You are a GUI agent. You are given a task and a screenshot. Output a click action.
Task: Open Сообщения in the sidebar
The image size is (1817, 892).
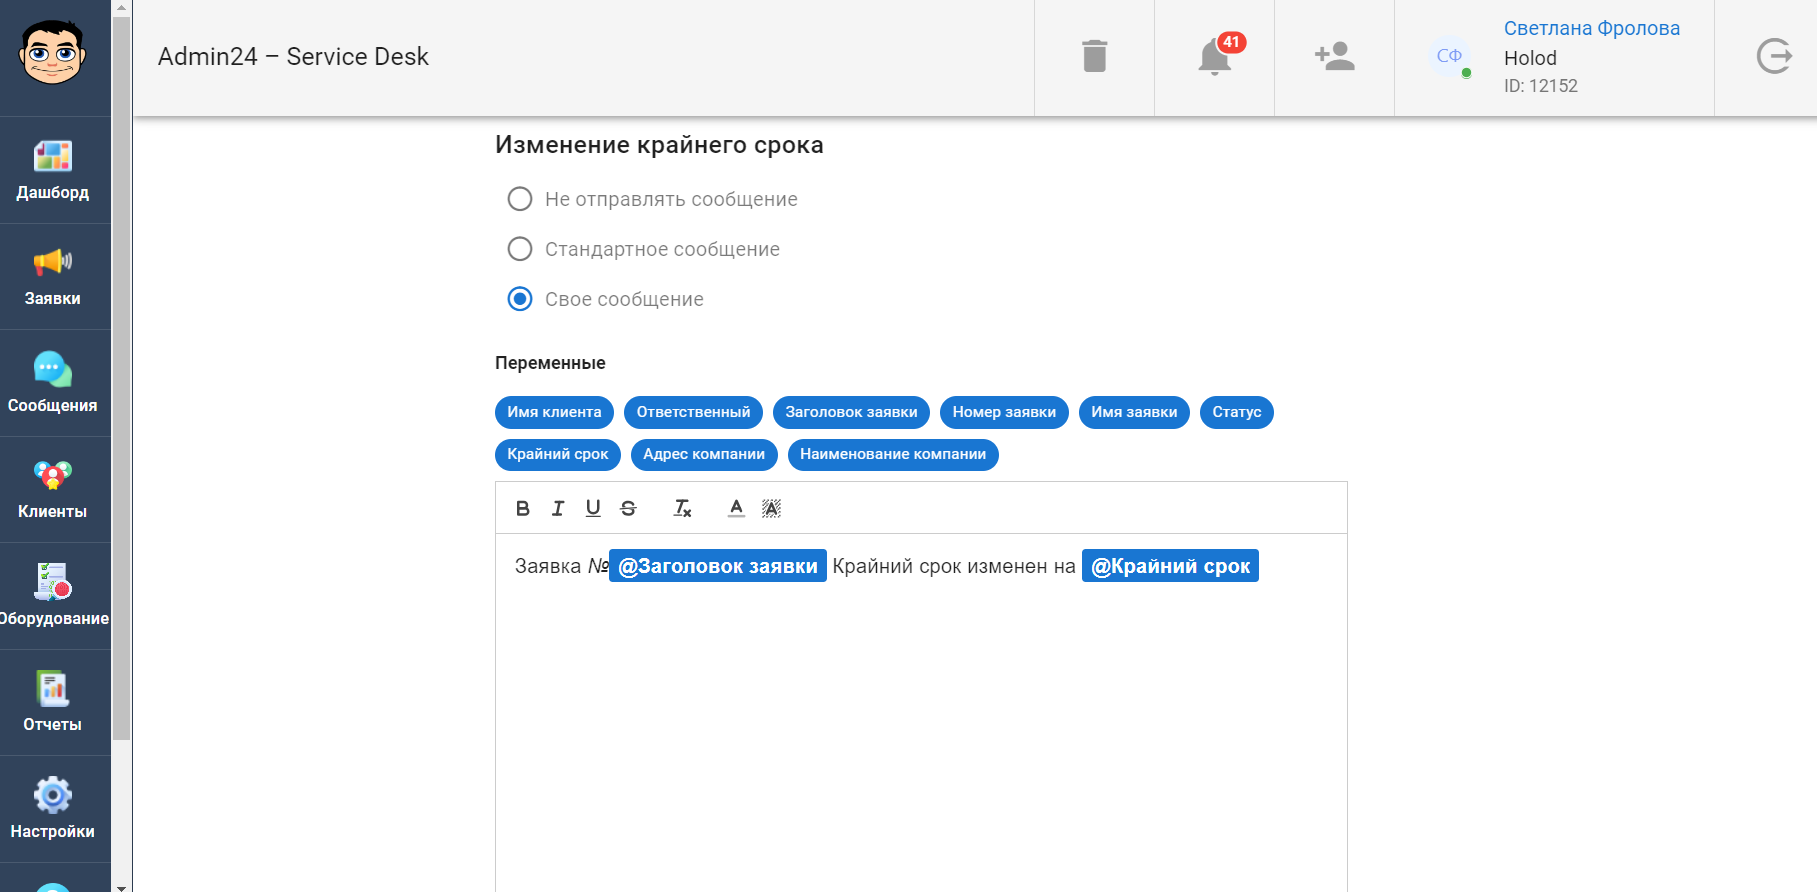pyautogui.click(x=55, y=383)
